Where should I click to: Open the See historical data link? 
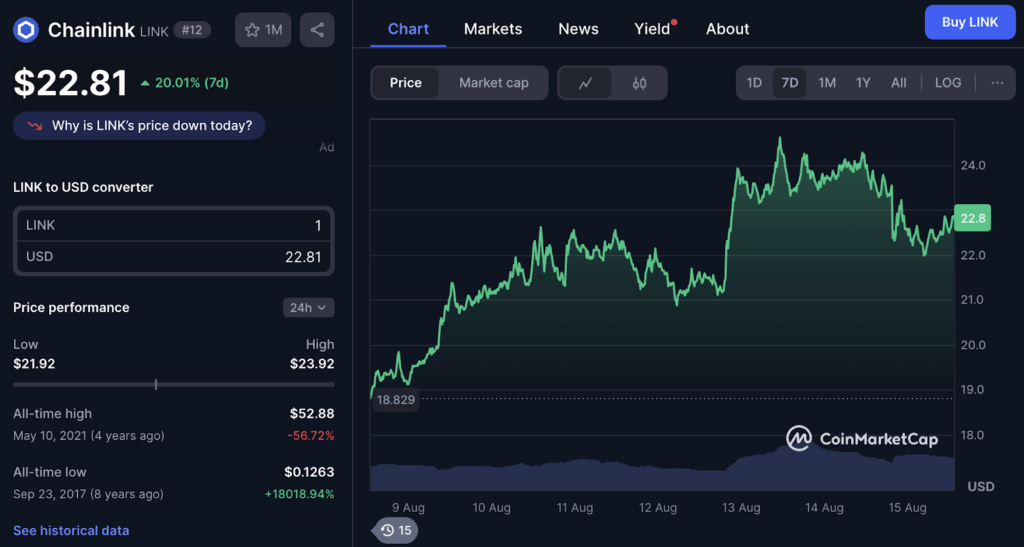pos(71,530)
